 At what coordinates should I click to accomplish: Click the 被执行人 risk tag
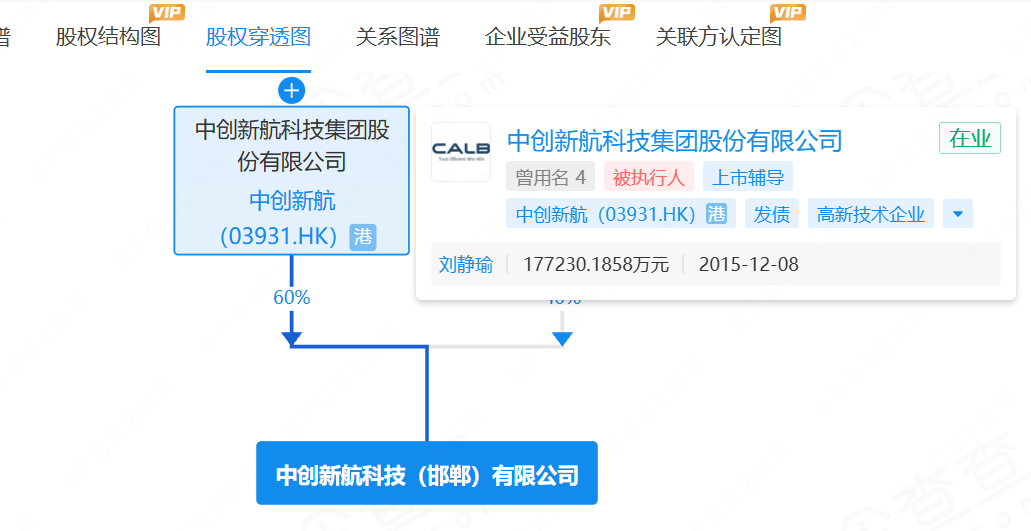click(x=648, y=177)
